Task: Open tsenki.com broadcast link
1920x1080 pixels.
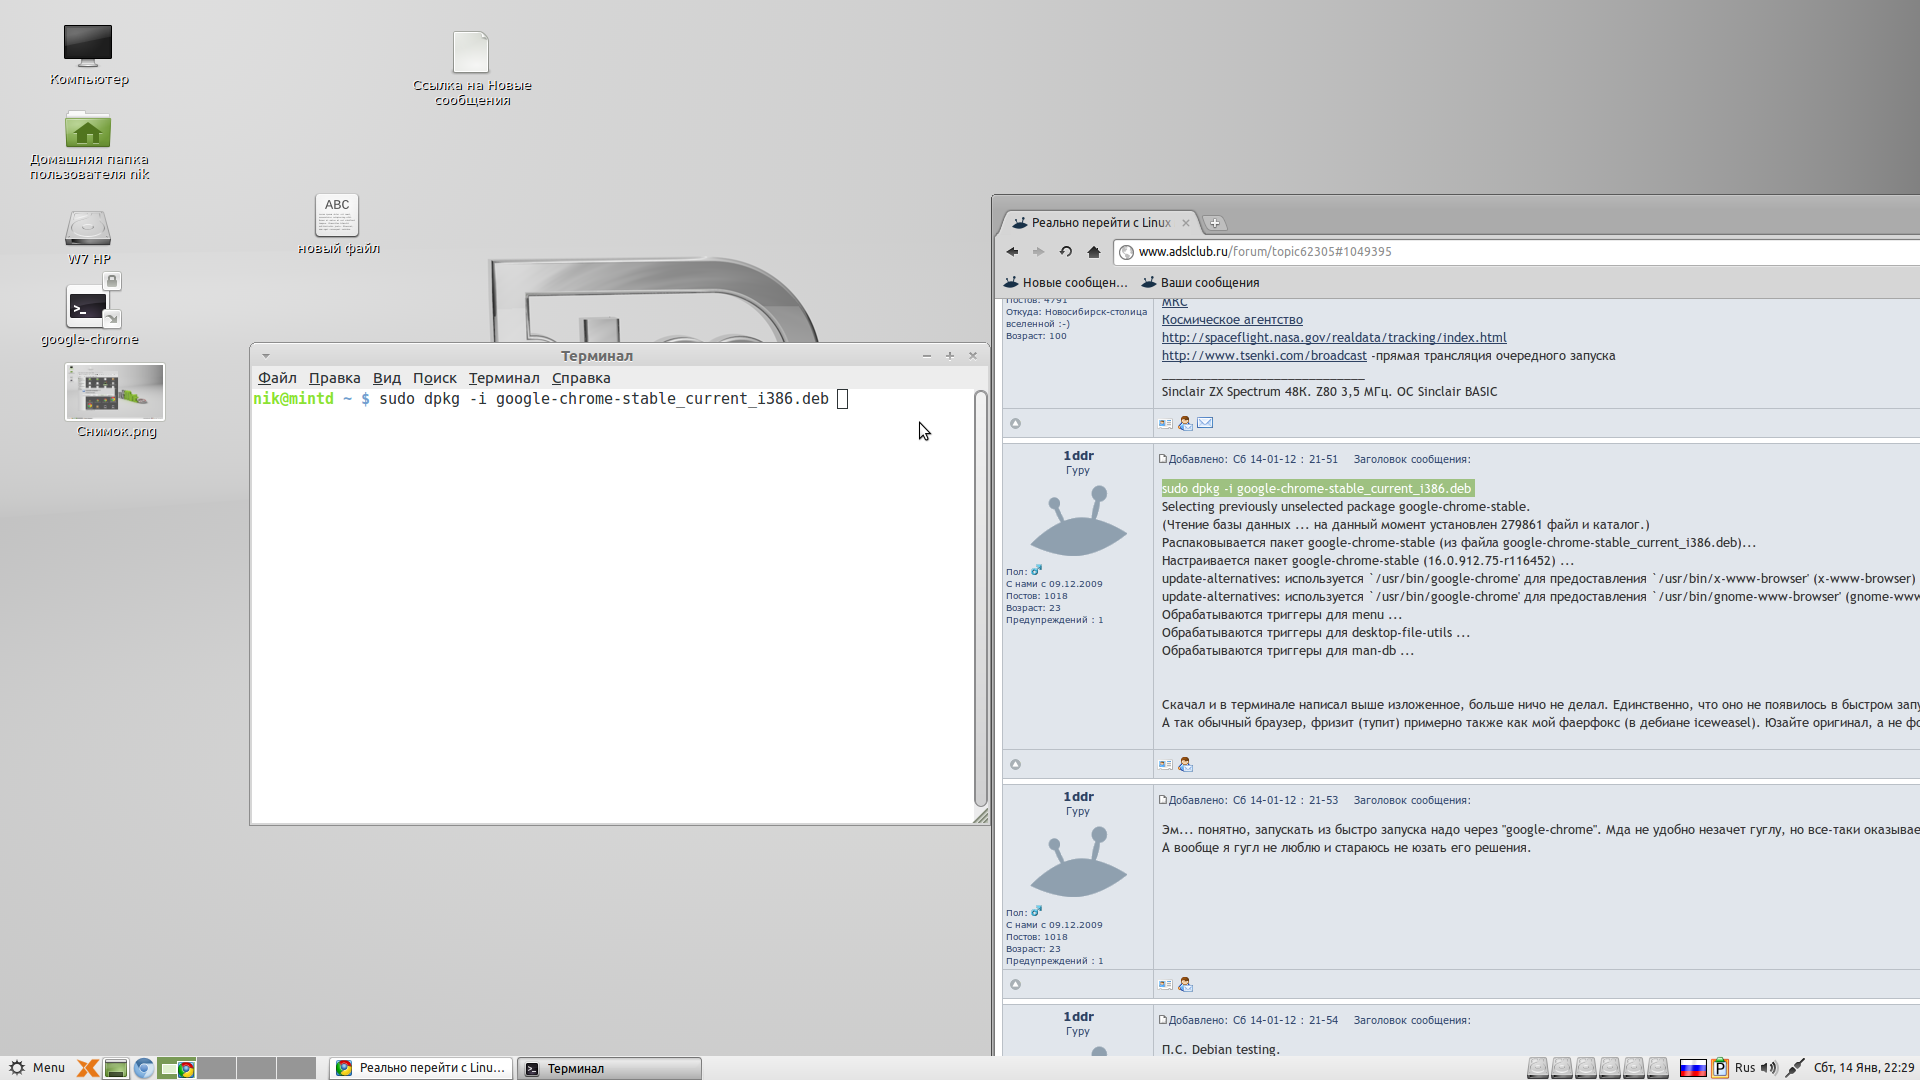Action: (x=1264, y=356)
